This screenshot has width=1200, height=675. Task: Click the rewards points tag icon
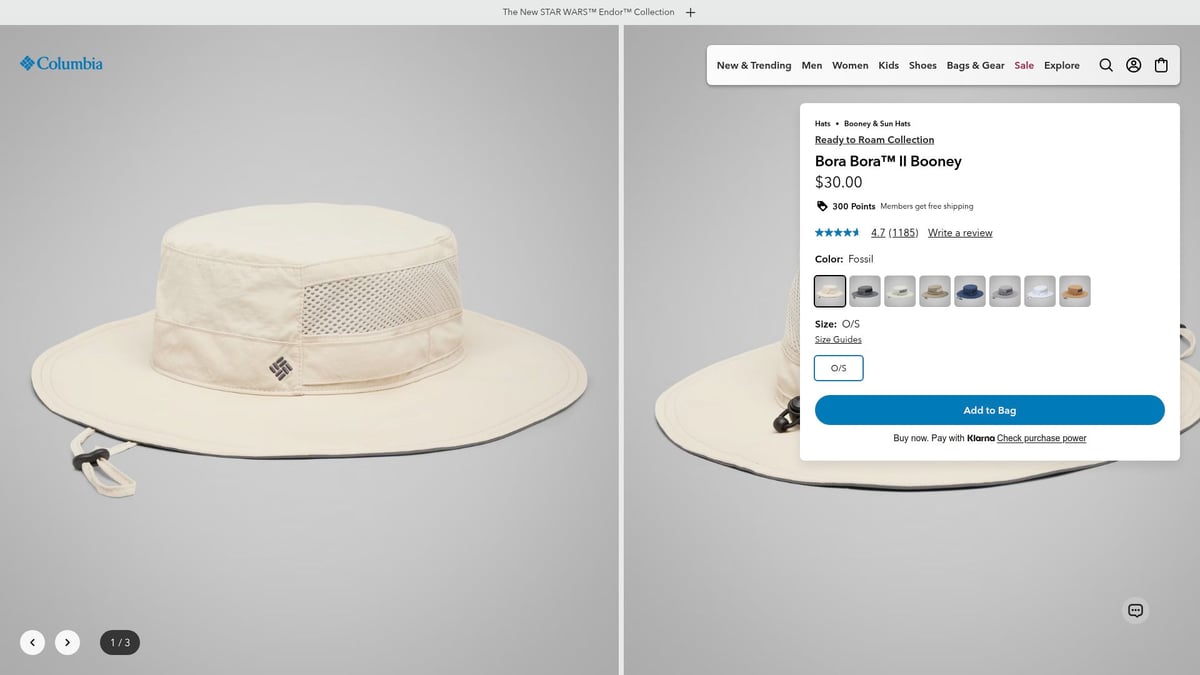[822, 206]
